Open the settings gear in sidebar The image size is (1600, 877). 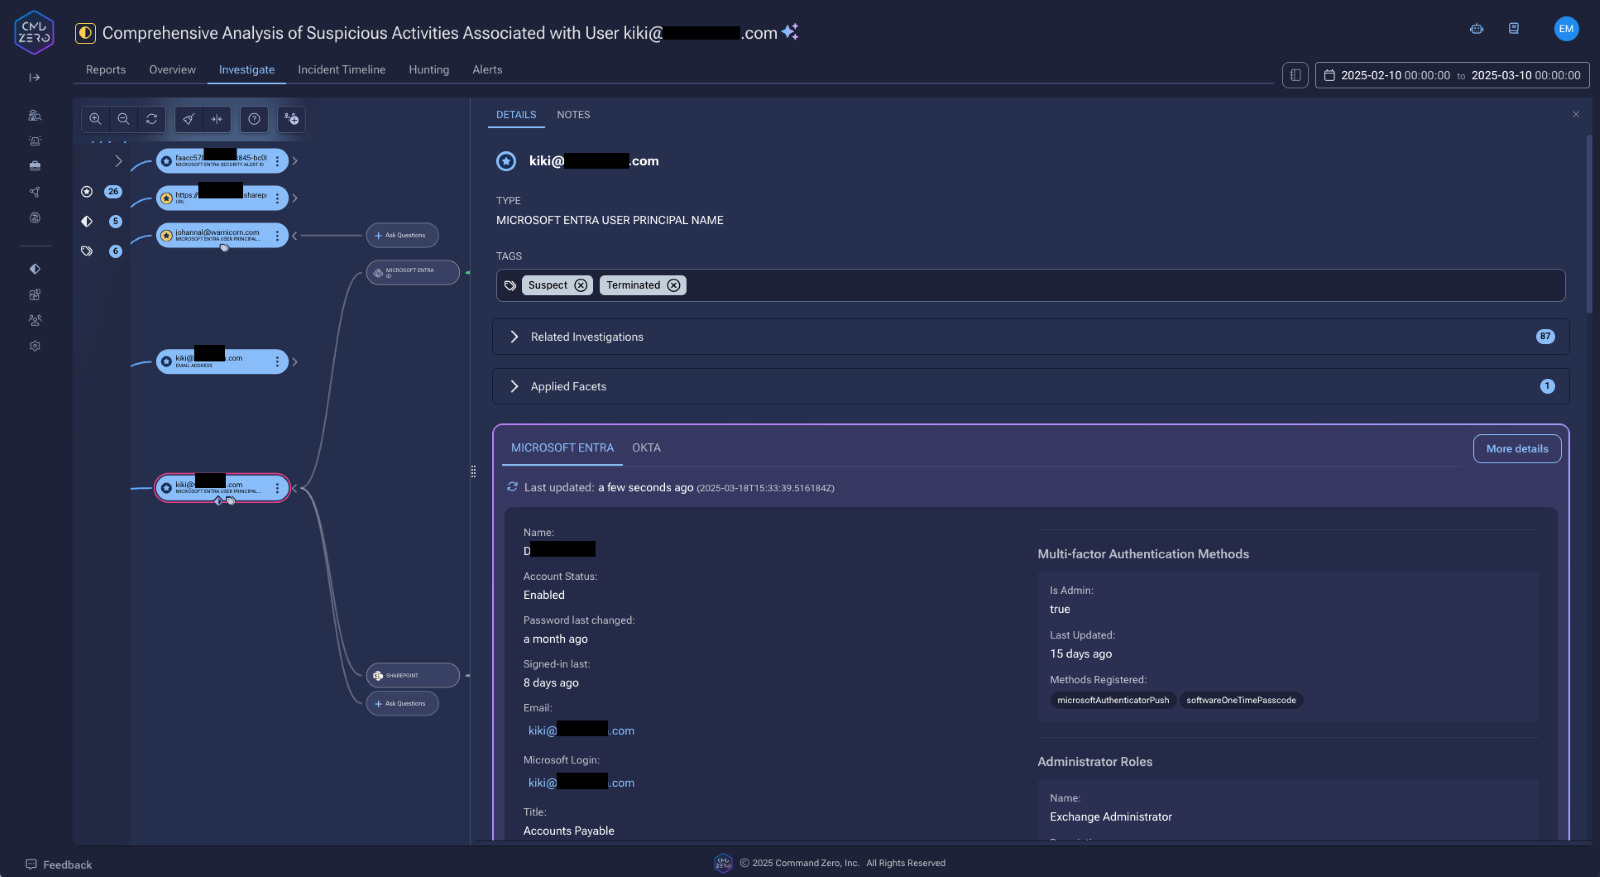tap(35, 346)
